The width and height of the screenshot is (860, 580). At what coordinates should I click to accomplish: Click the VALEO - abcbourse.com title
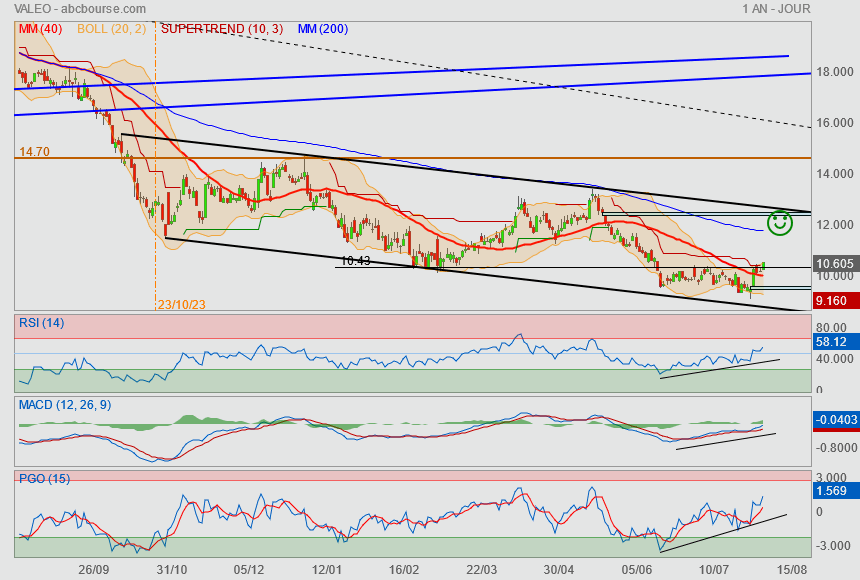click(x=80, y=9)
